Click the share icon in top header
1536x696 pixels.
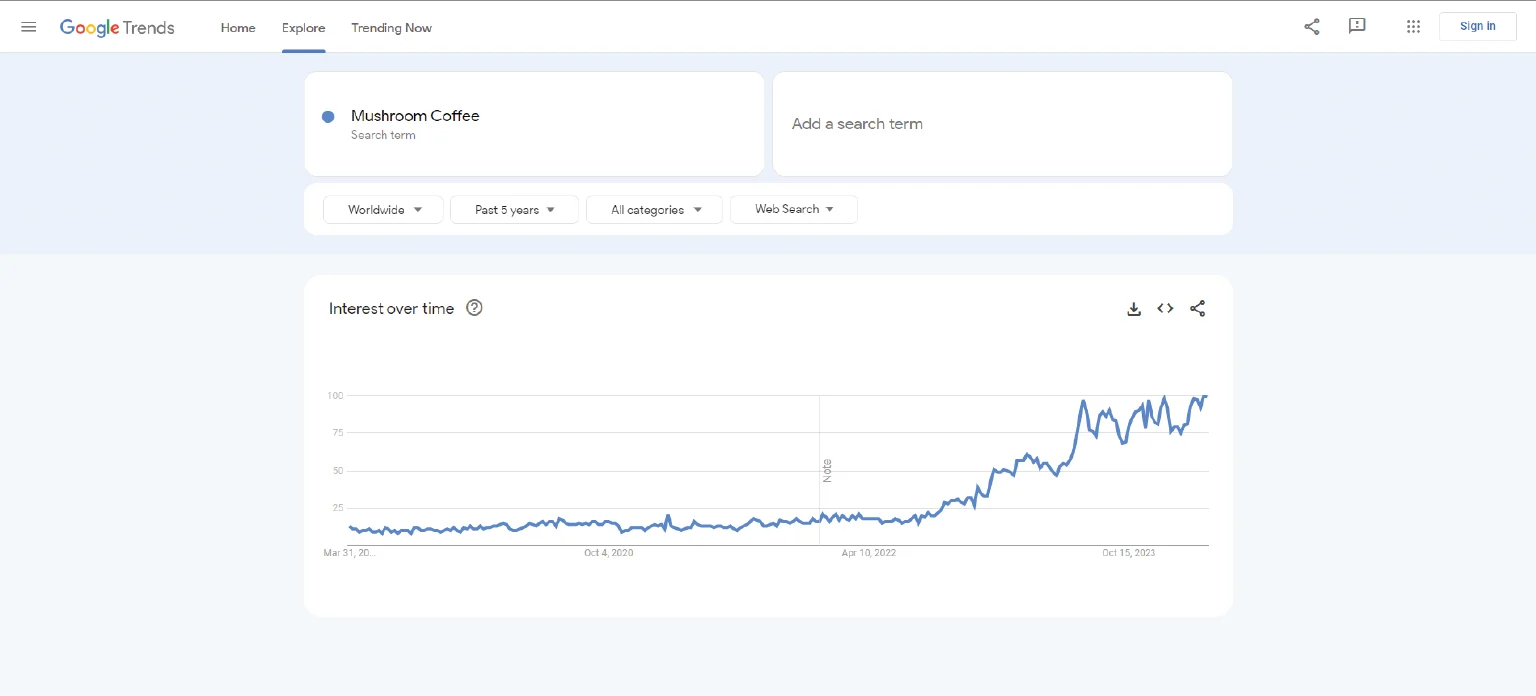1312,27
